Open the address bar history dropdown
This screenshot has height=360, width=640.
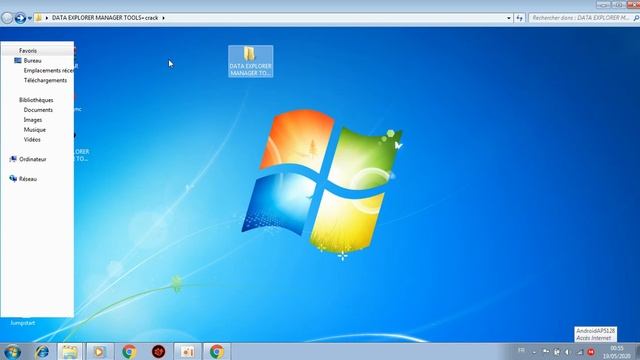(x=509, y=18)
